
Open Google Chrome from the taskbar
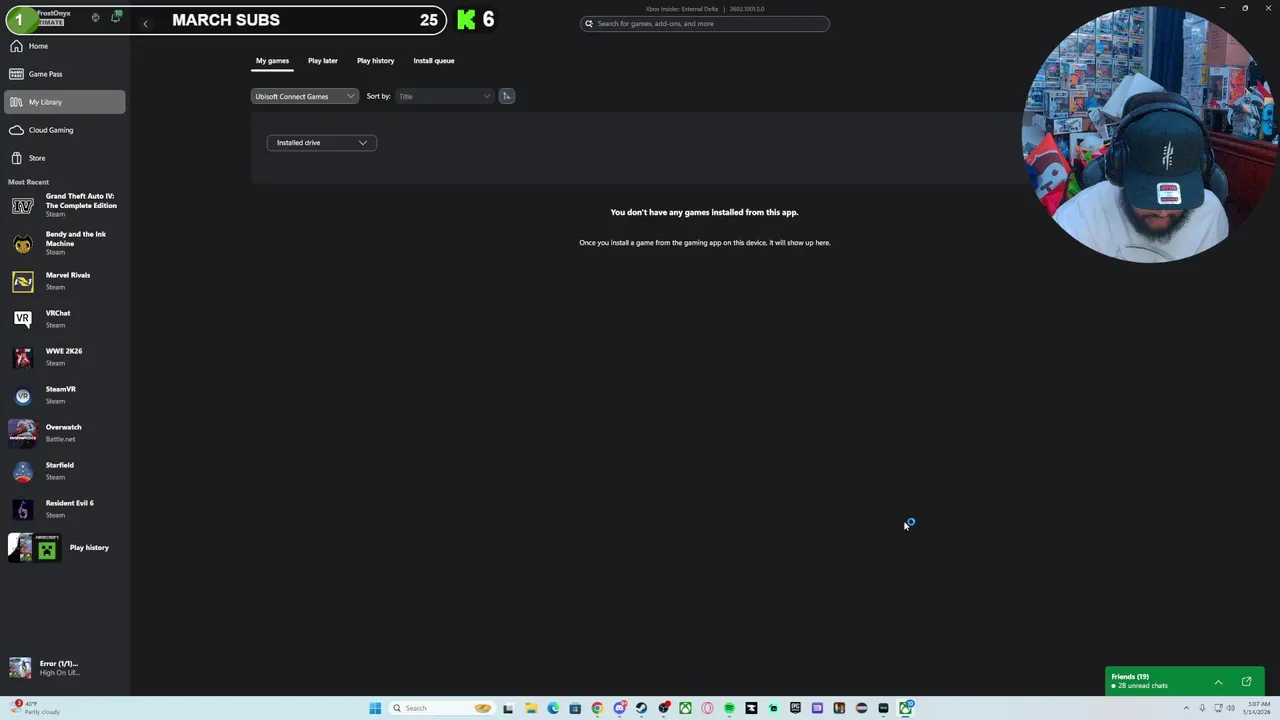[597, 708]
